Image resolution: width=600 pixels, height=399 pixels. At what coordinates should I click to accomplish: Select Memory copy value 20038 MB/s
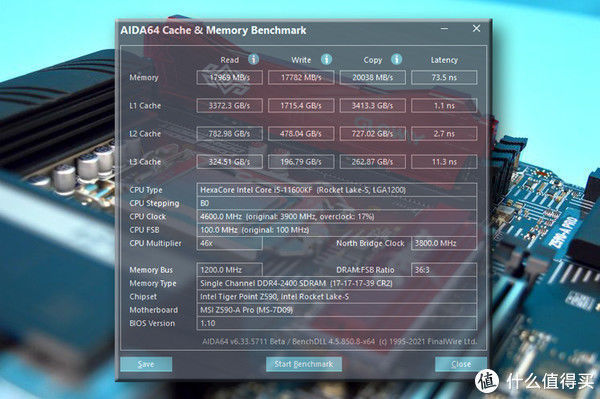point(373,77)
